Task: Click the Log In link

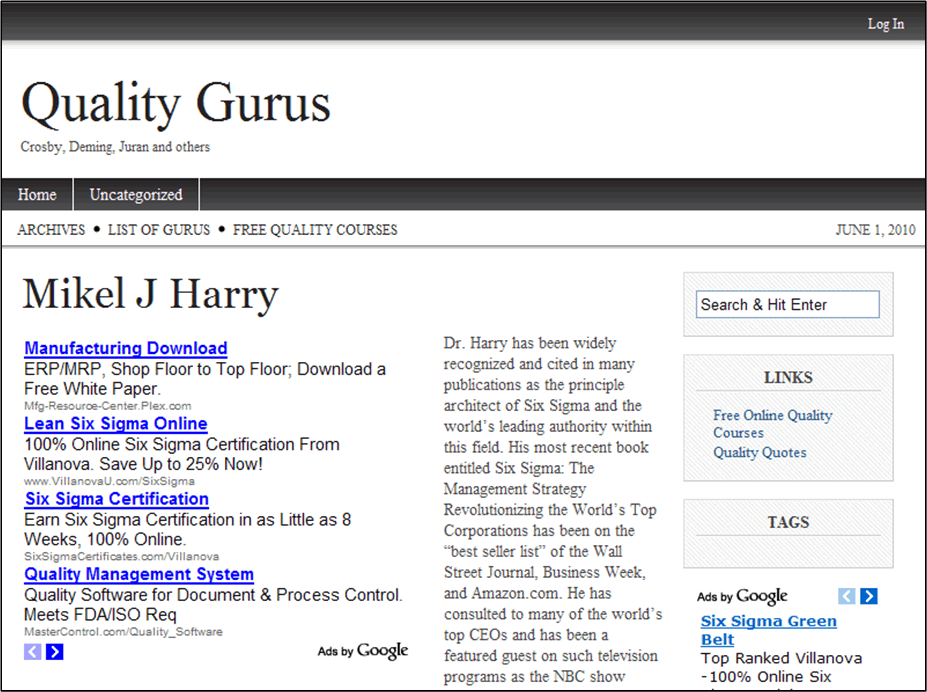Action: click(x=885, y=24)
